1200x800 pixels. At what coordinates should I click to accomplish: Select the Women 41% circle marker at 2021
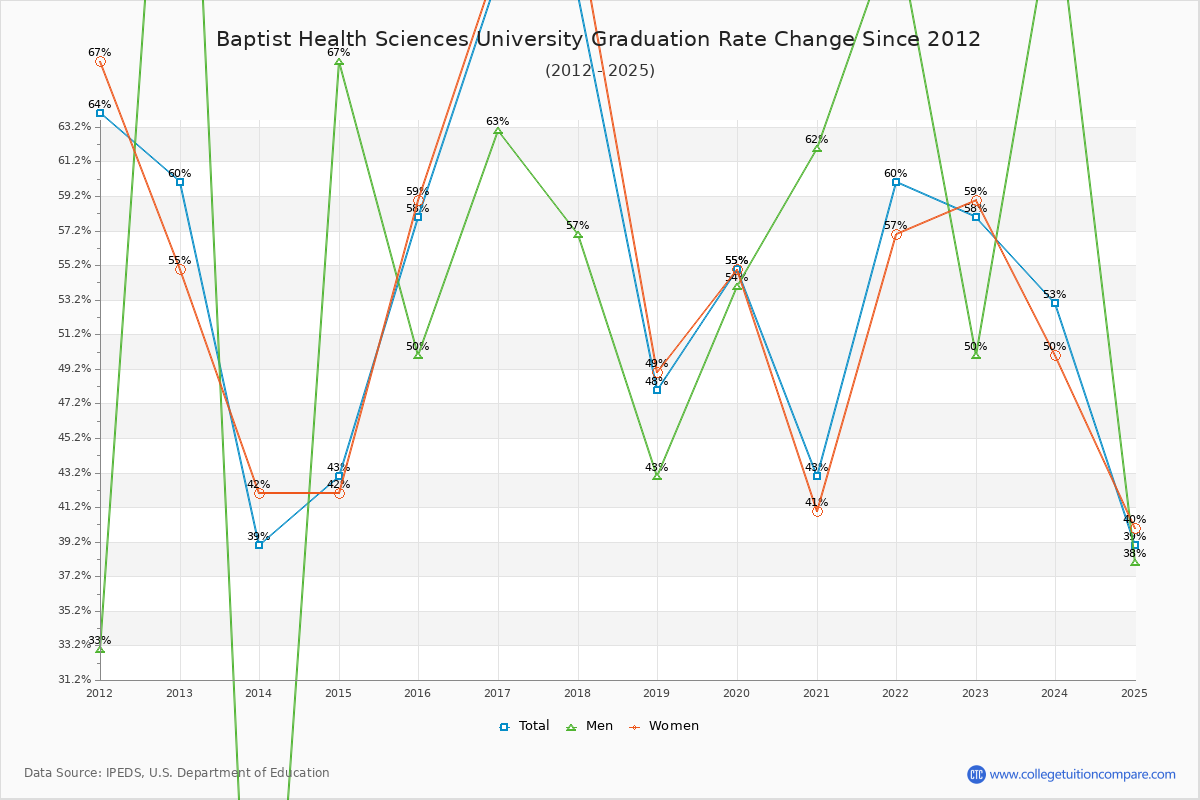point(817,511)
